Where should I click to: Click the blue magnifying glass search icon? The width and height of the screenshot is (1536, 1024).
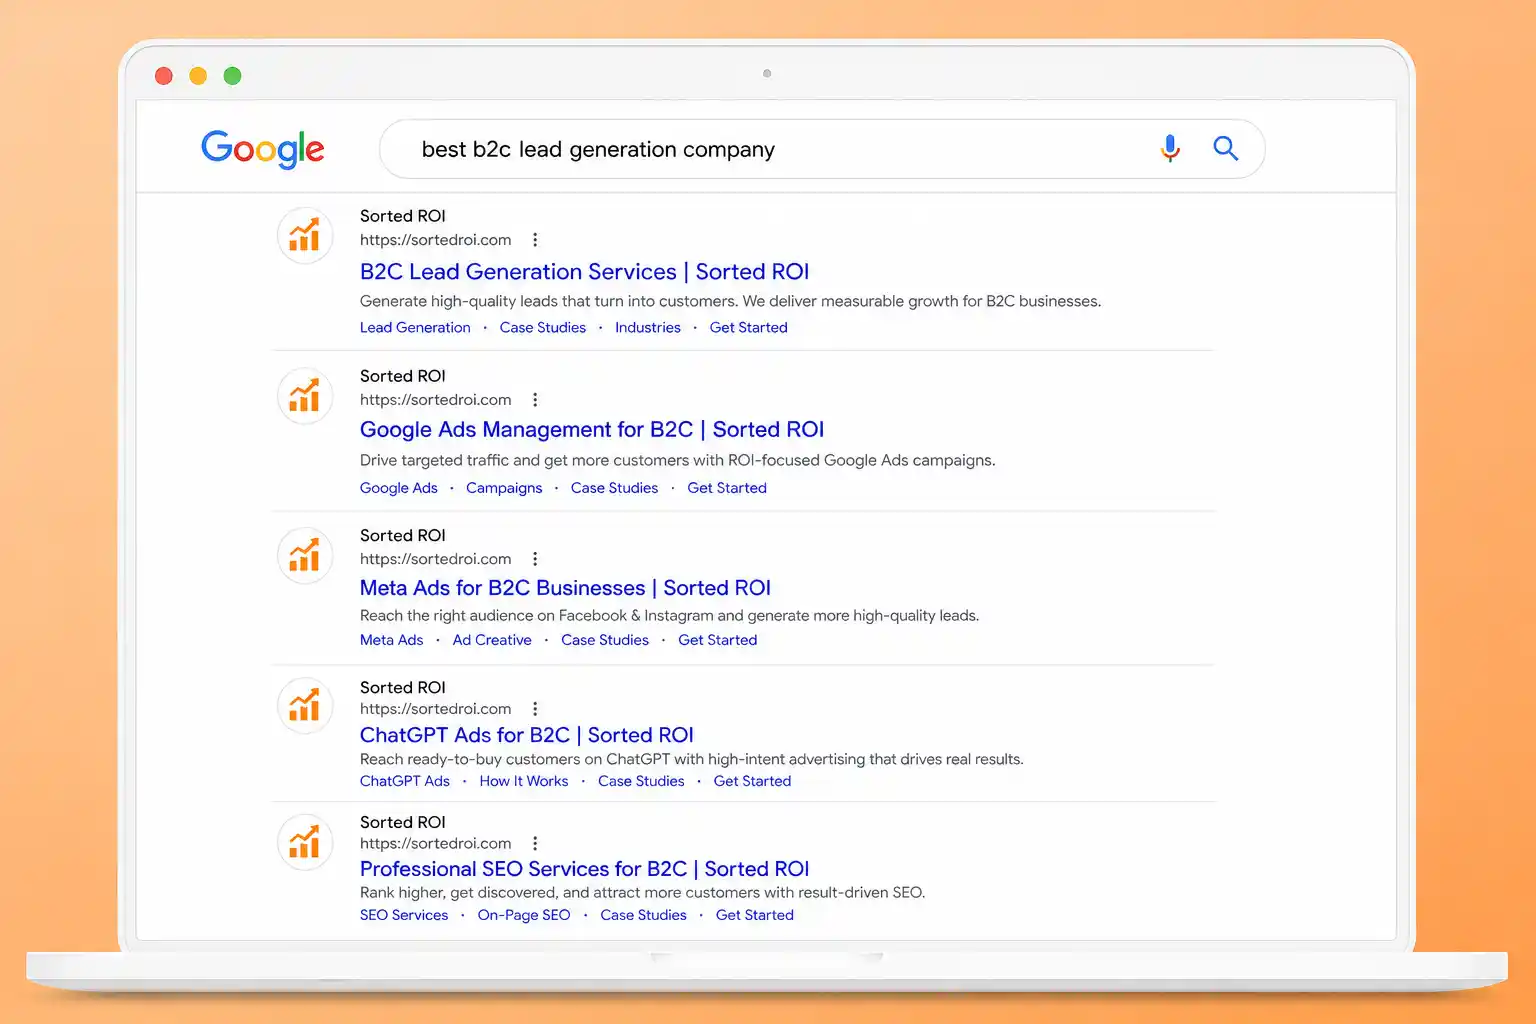1226,149
